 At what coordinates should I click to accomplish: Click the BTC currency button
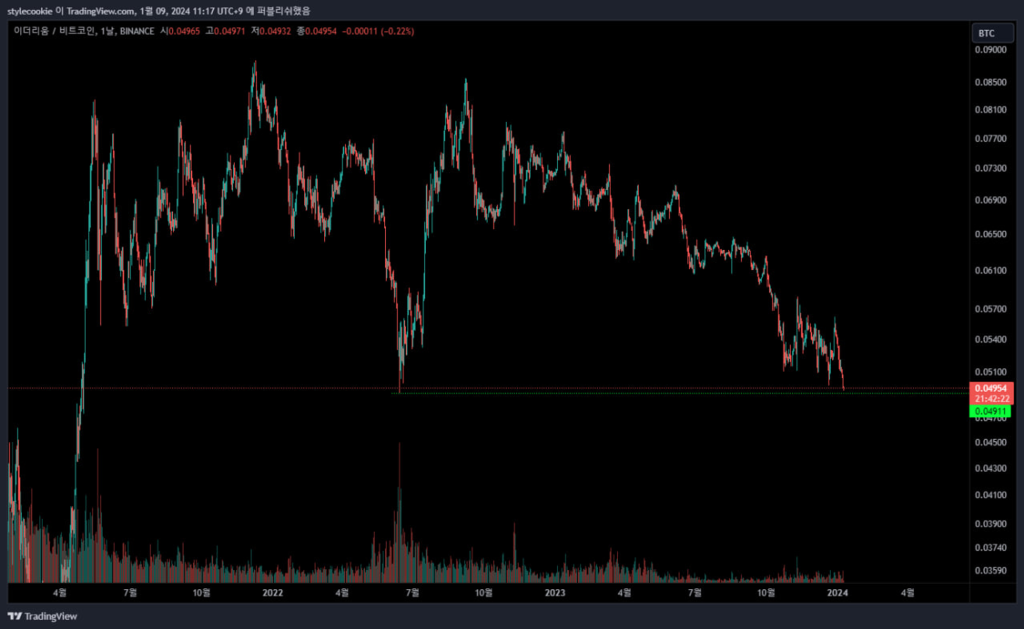(985, 34)
